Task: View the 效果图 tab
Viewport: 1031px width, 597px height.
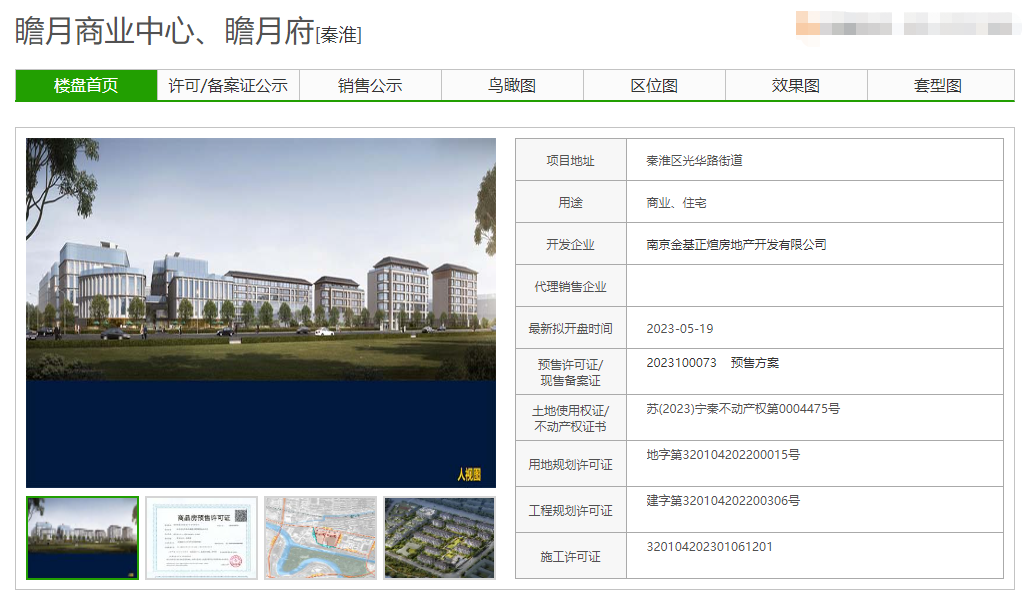Action: [x=796, y=86]
